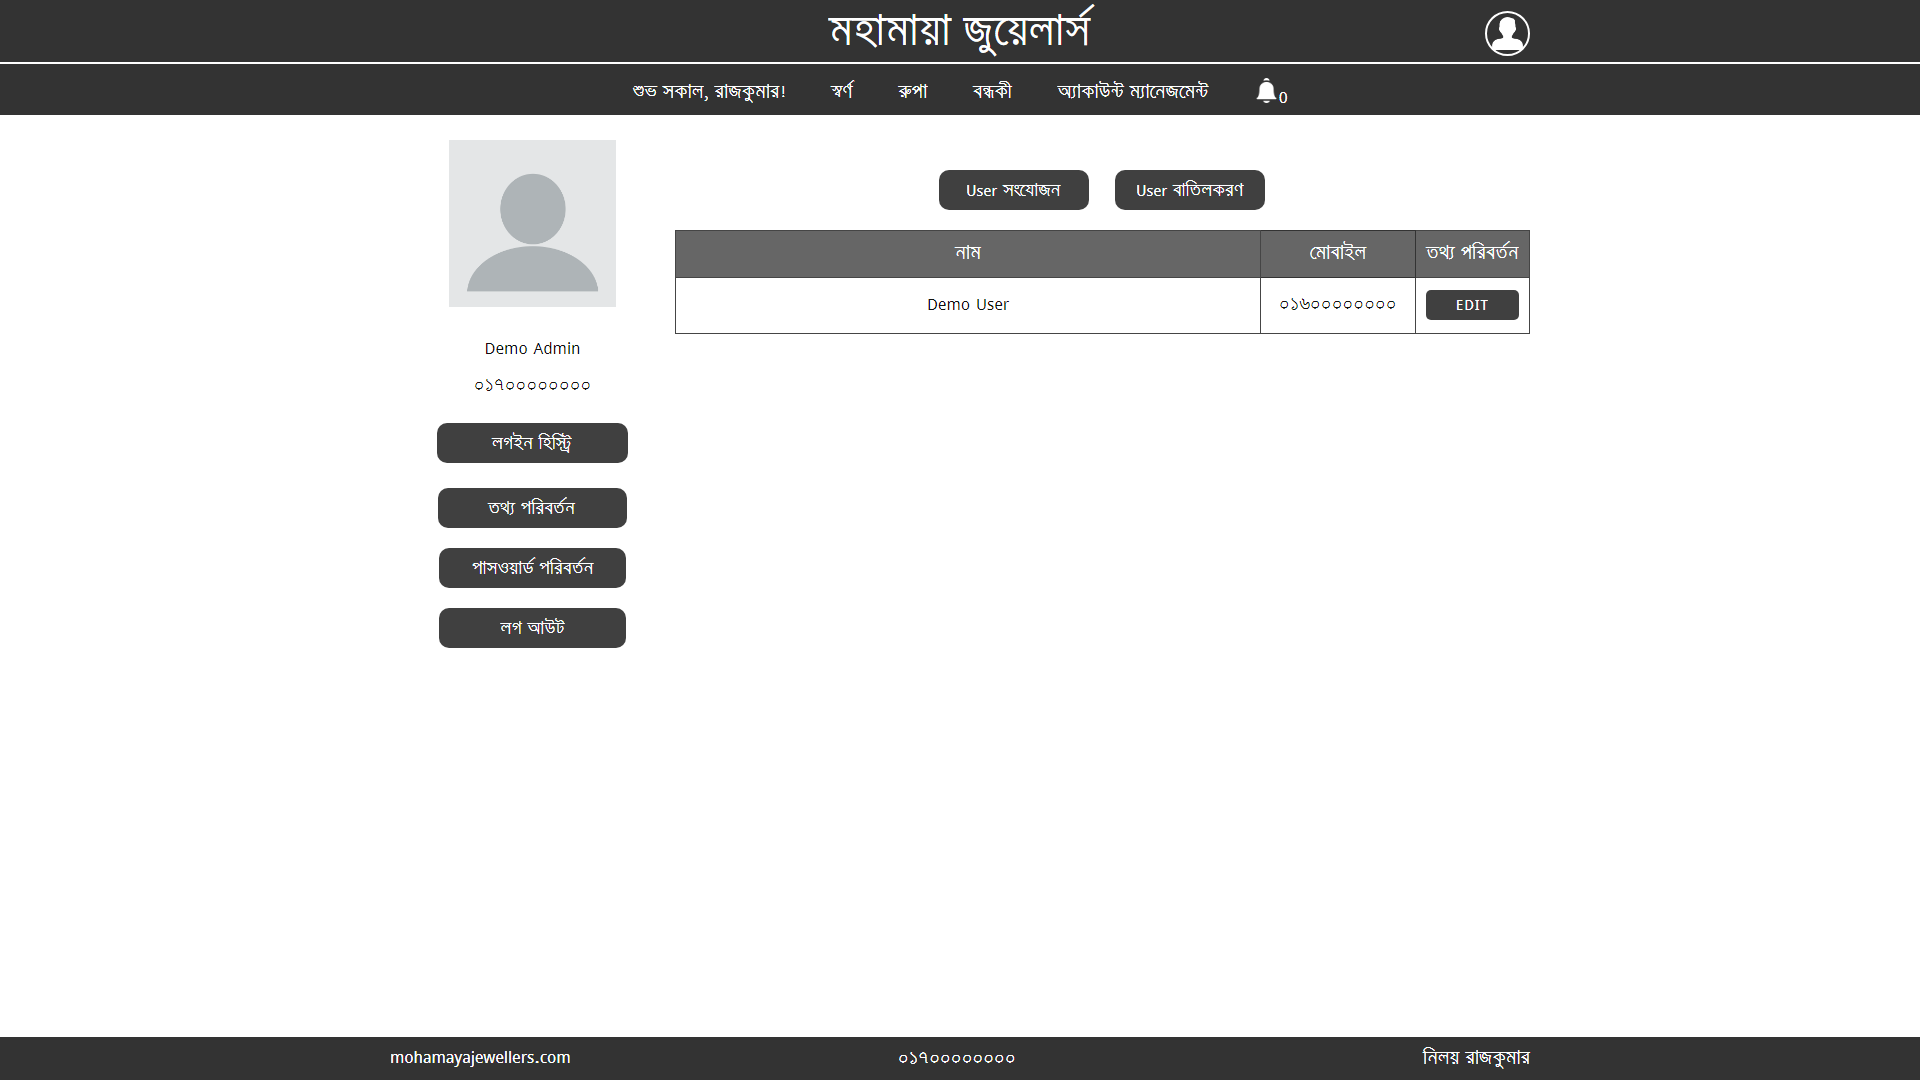
Task: Open the স্বর্ণ menu item
Action: (x=842, y=91)
